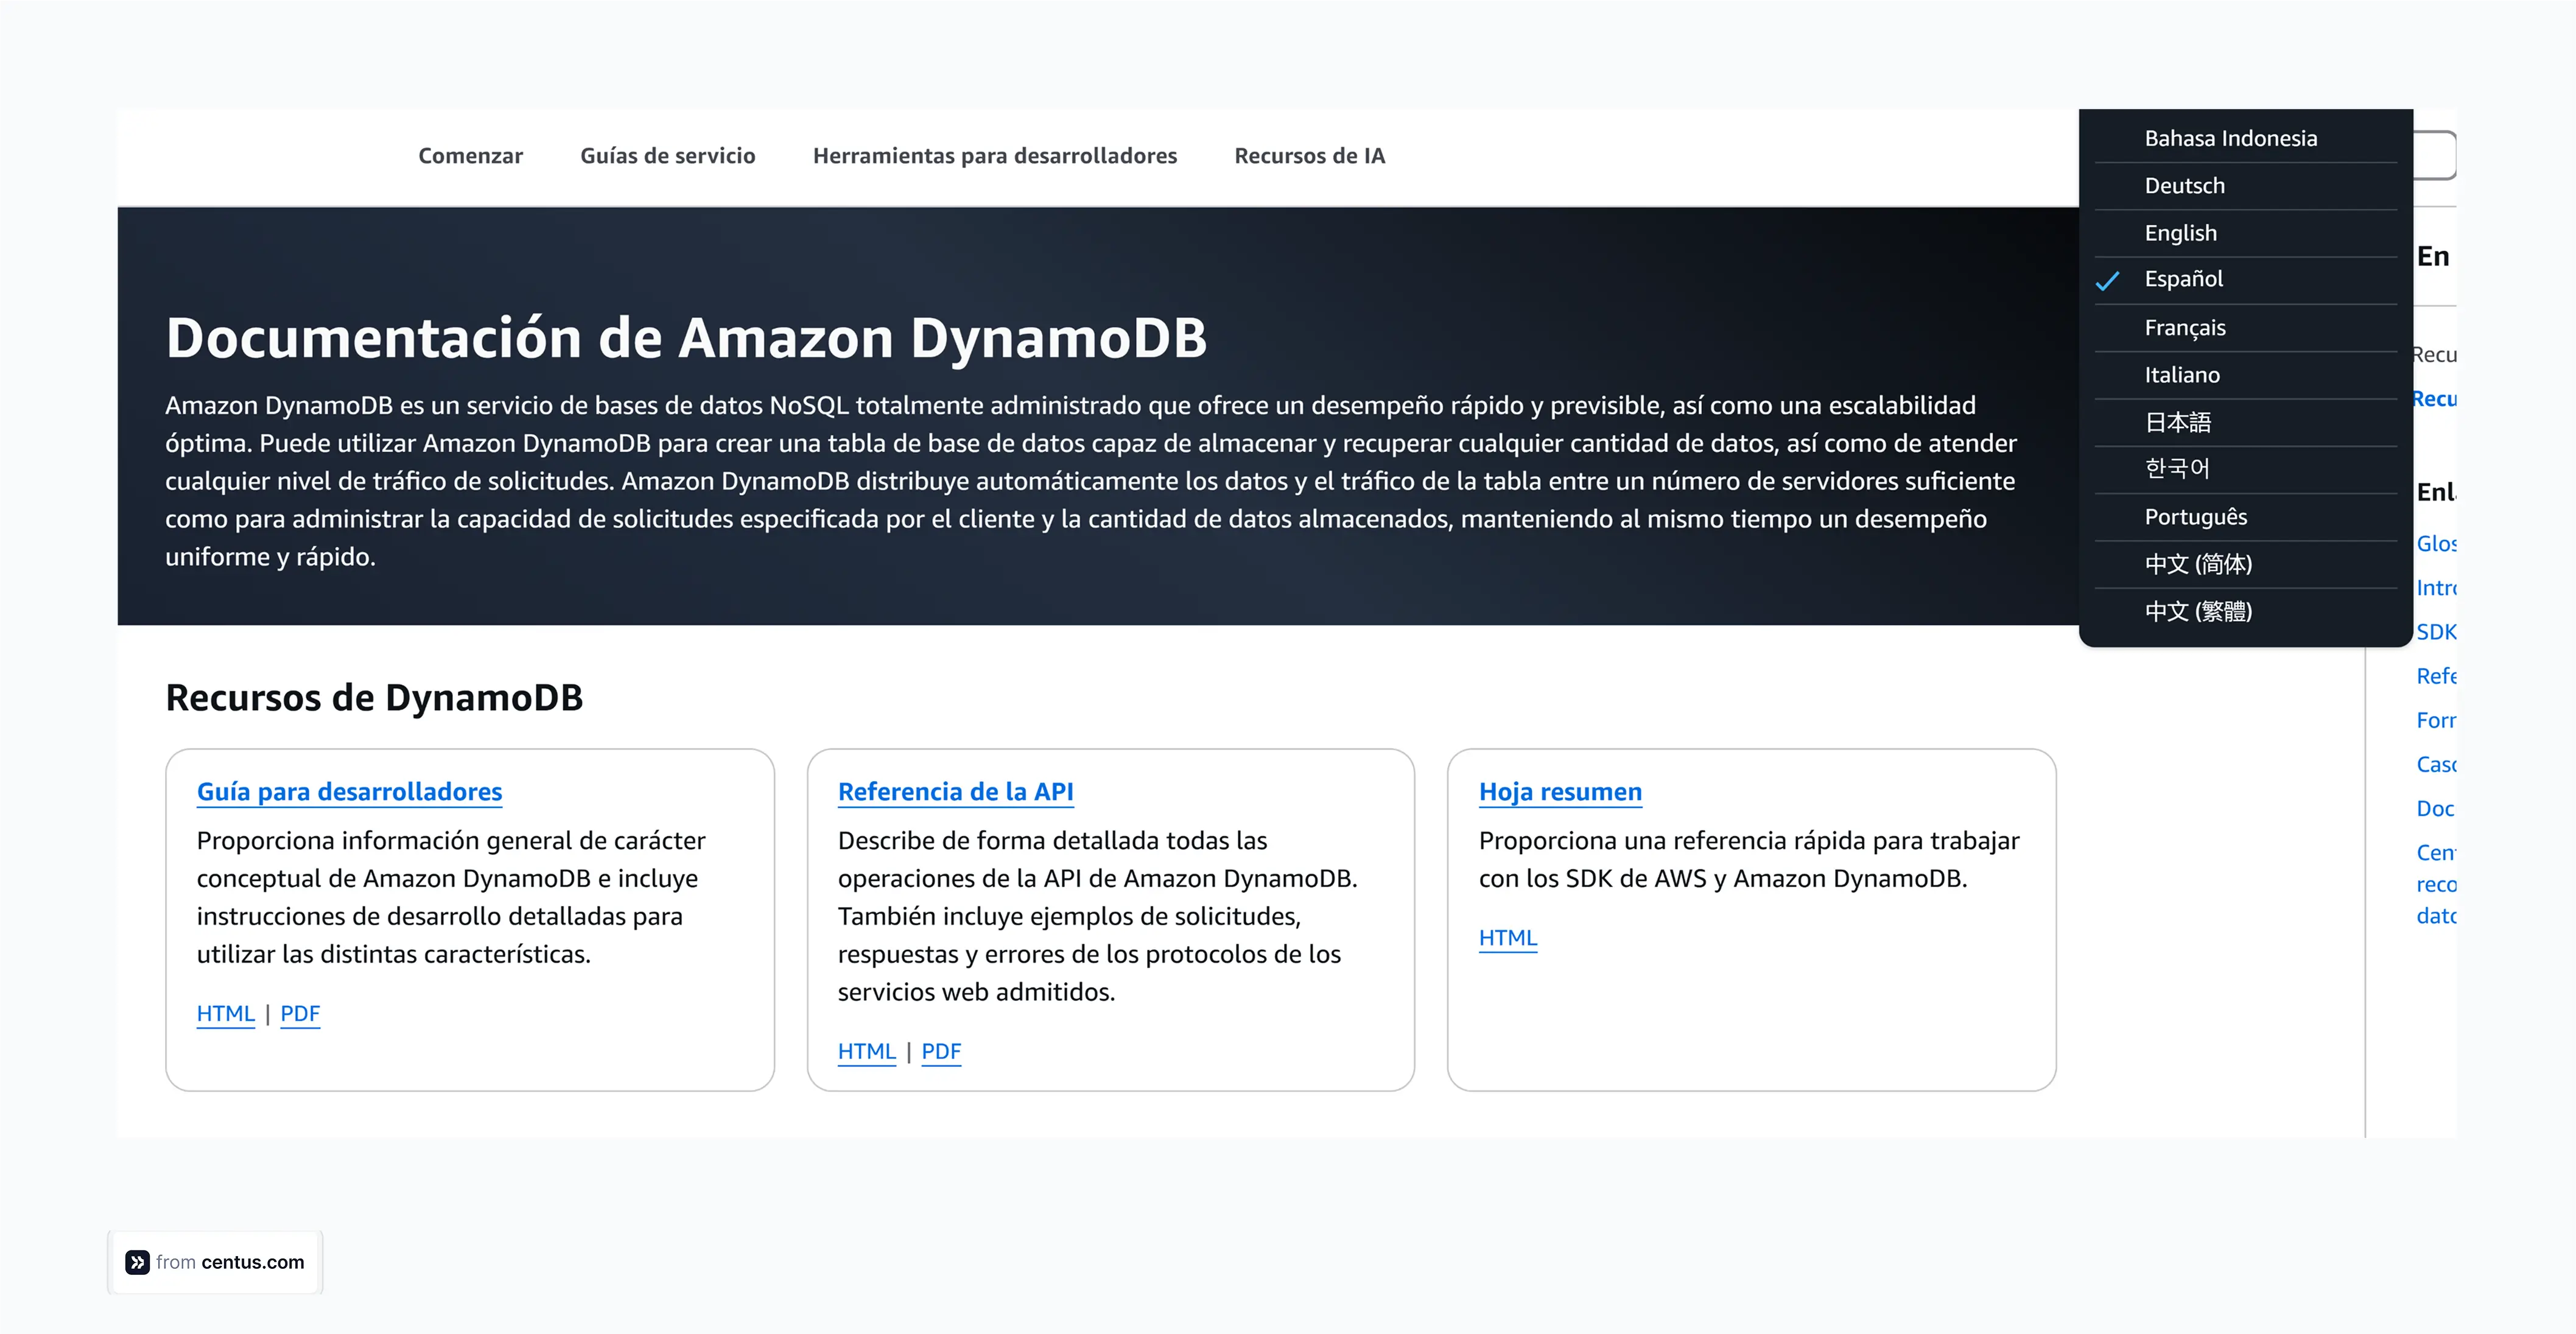Open the Hoja resumen guide
This screenshot has height=1334, width=2576.
tap(1559, 791)
